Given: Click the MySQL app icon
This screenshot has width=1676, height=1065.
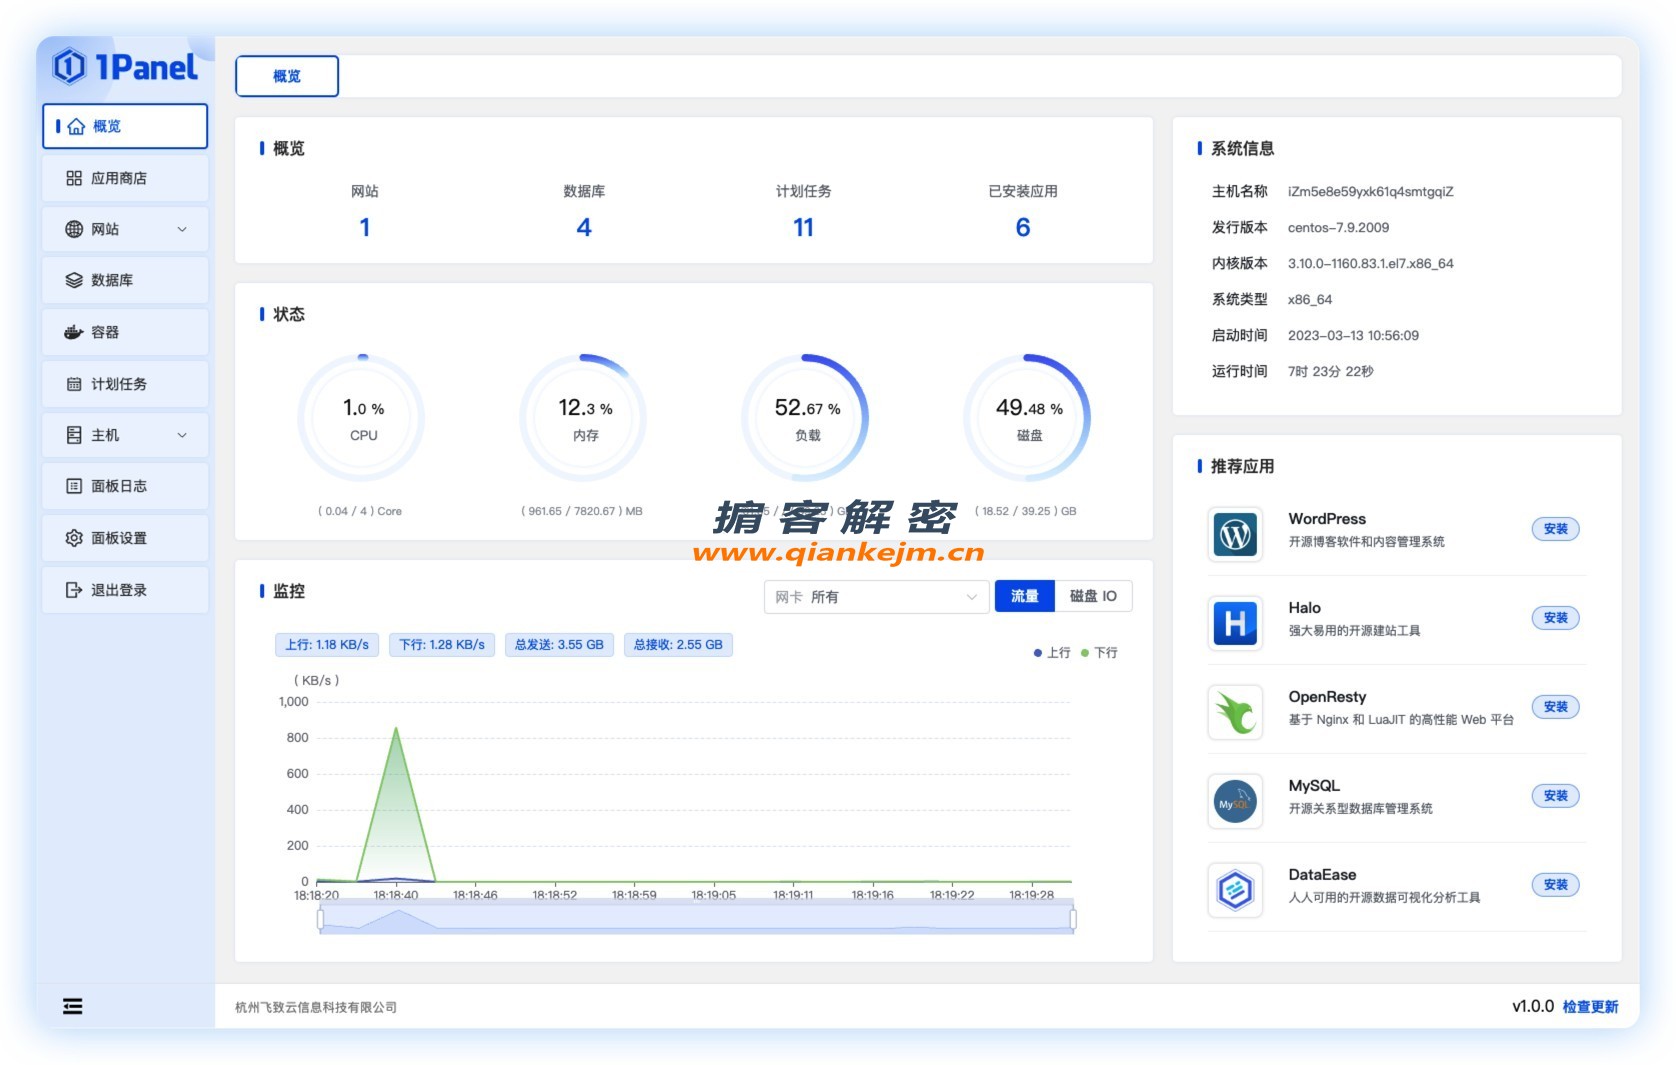Looking at the screenshot, I should 1235,801.
